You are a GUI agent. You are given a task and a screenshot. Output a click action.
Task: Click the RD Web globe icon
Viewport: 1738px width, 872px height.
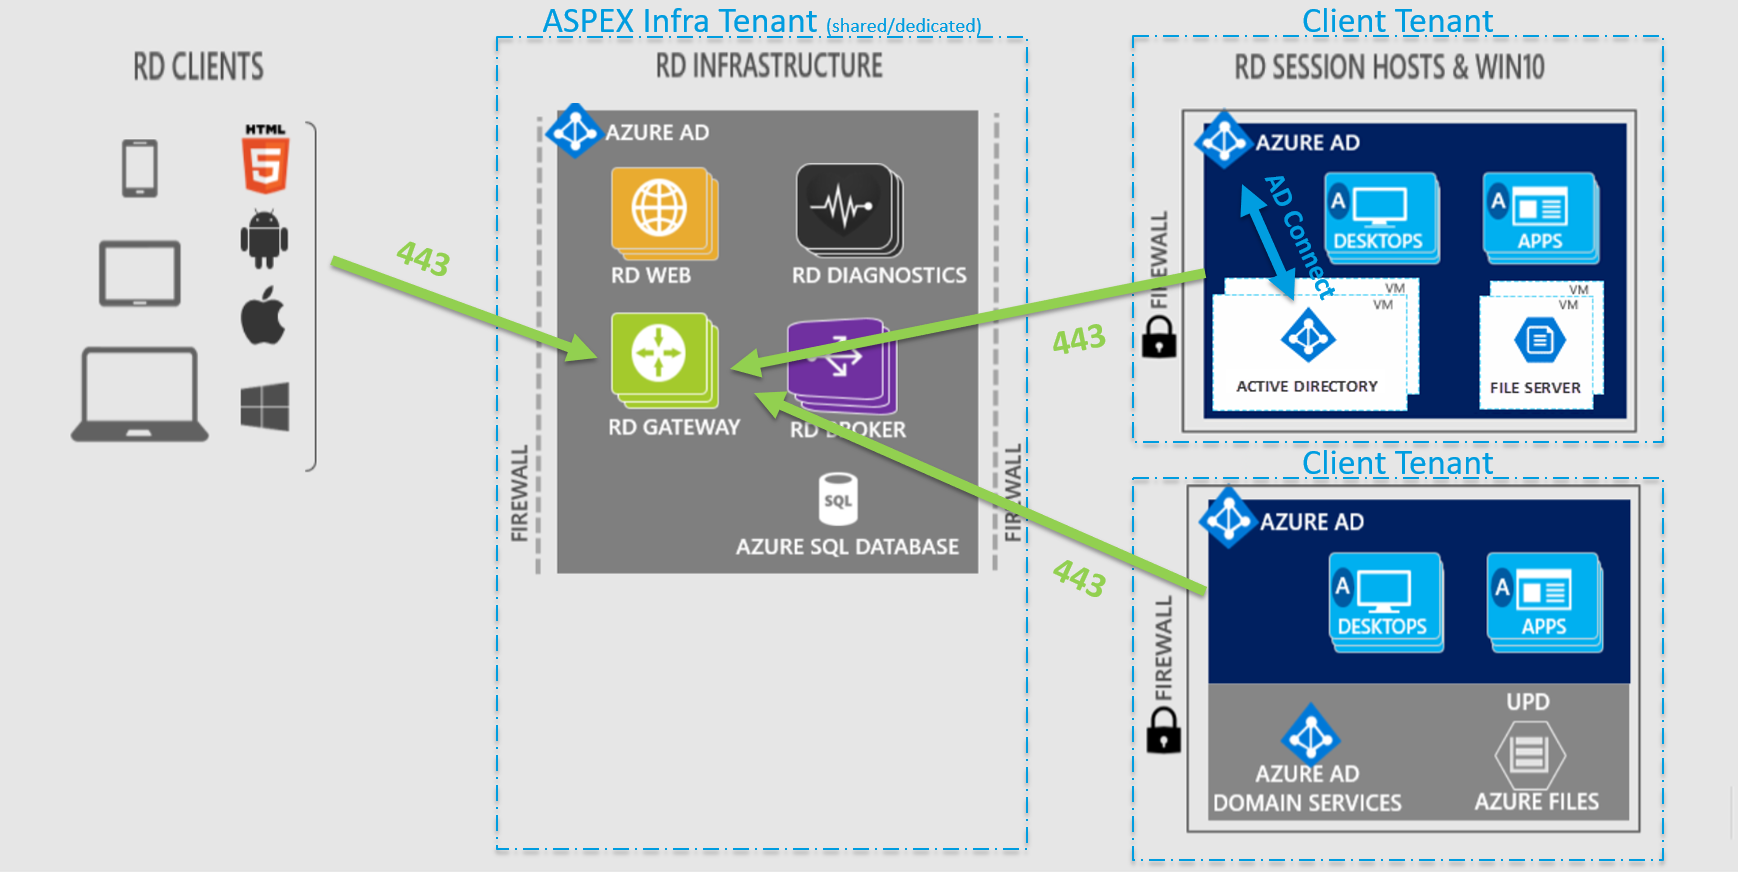(x=664, y=213)
